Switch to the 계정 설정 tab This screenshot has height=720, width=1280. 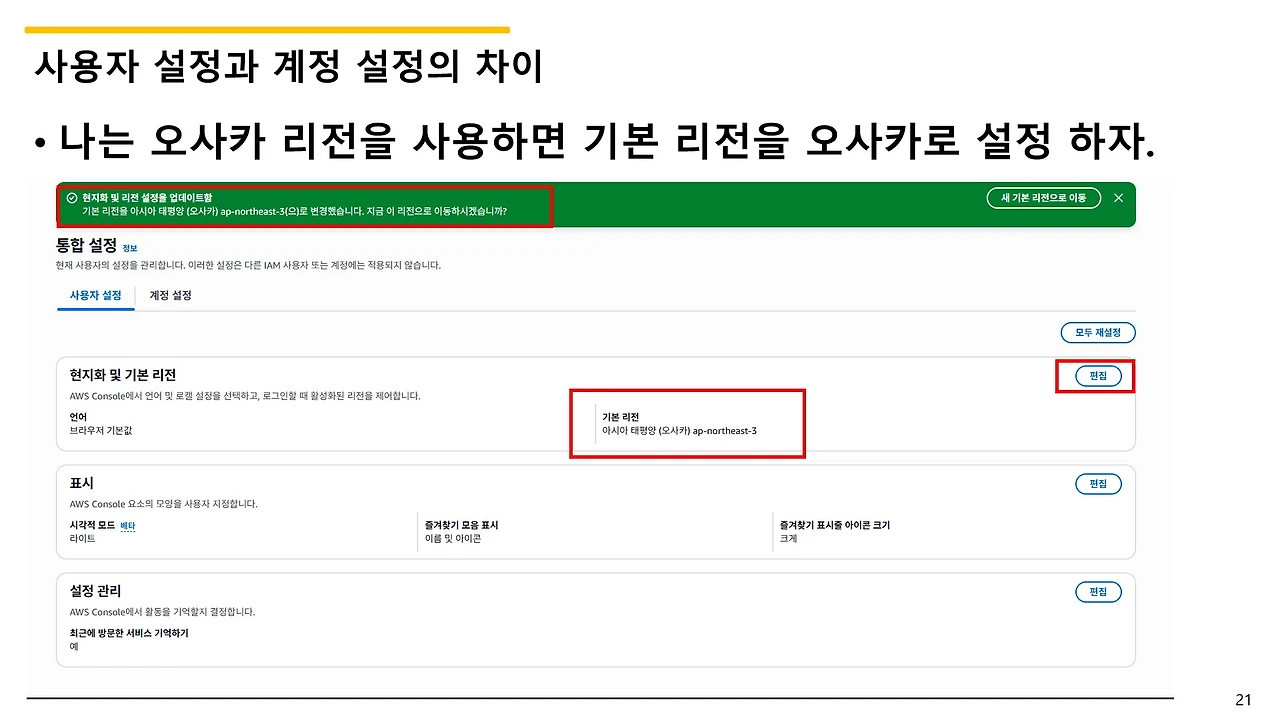pyautogui.click(x=169, y=295)
